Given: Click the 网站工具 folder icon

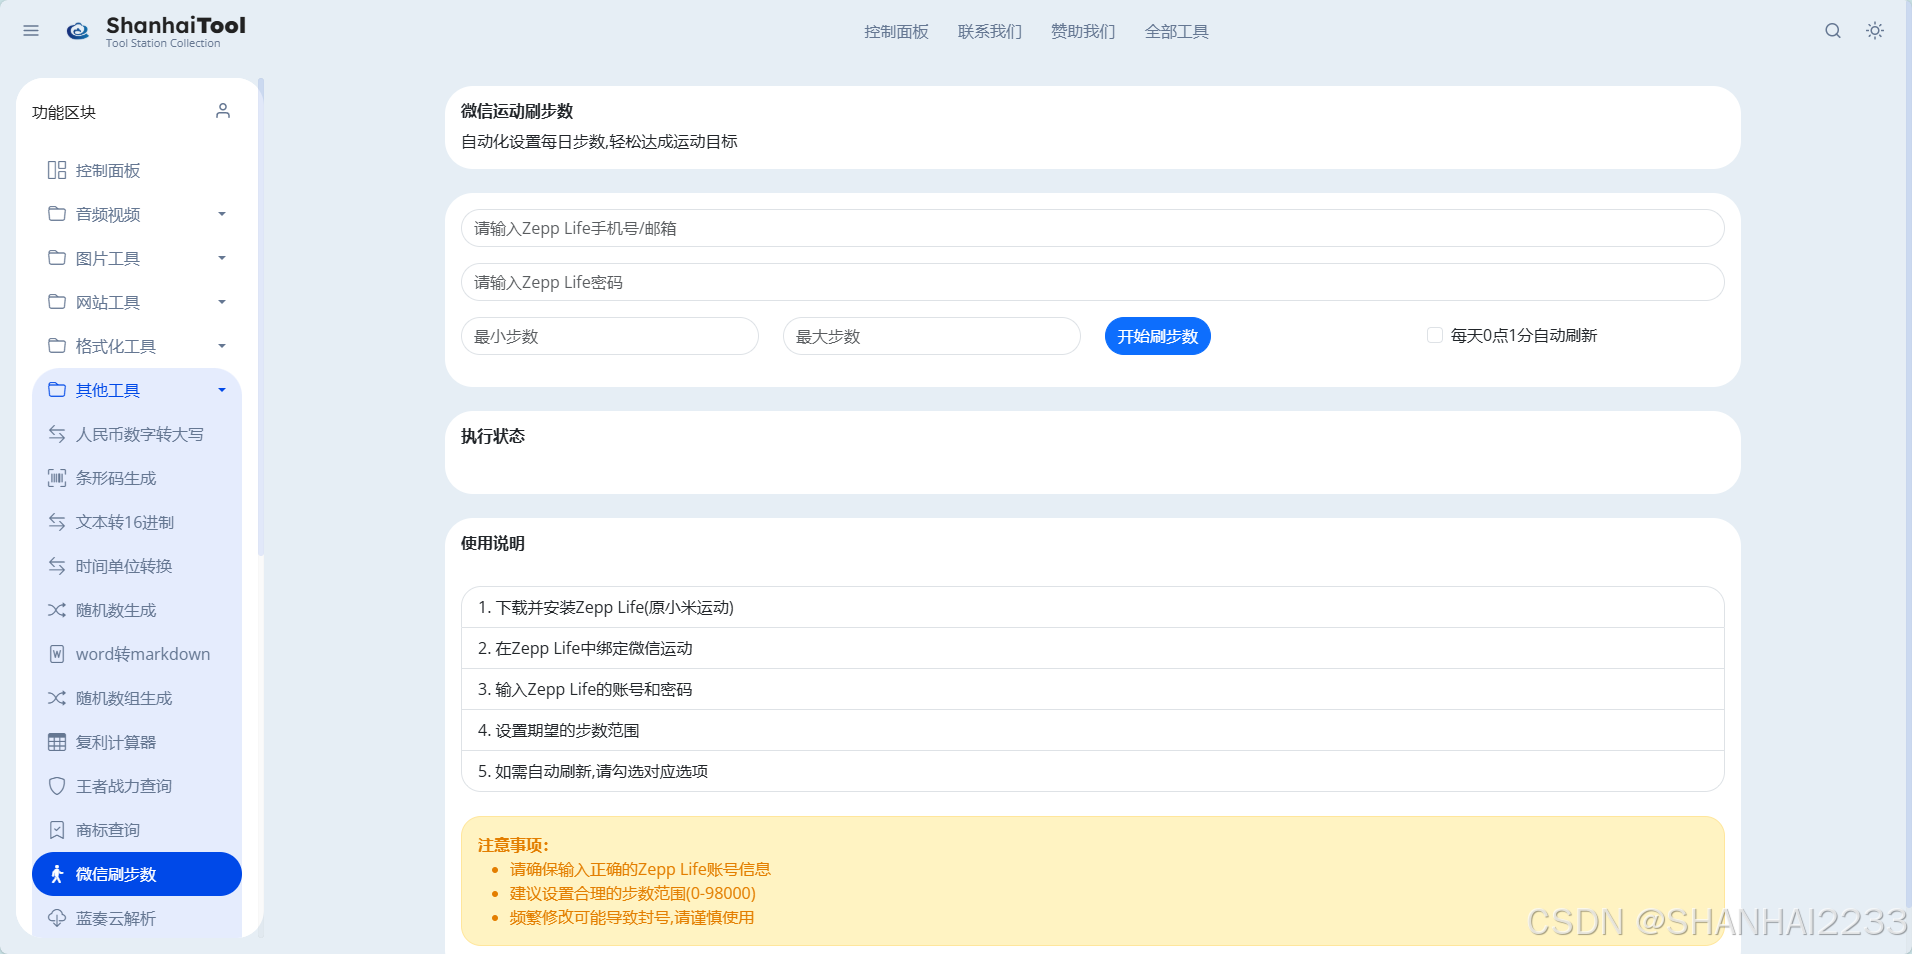Looking at the screenshot, I should (x=57, y=302).
